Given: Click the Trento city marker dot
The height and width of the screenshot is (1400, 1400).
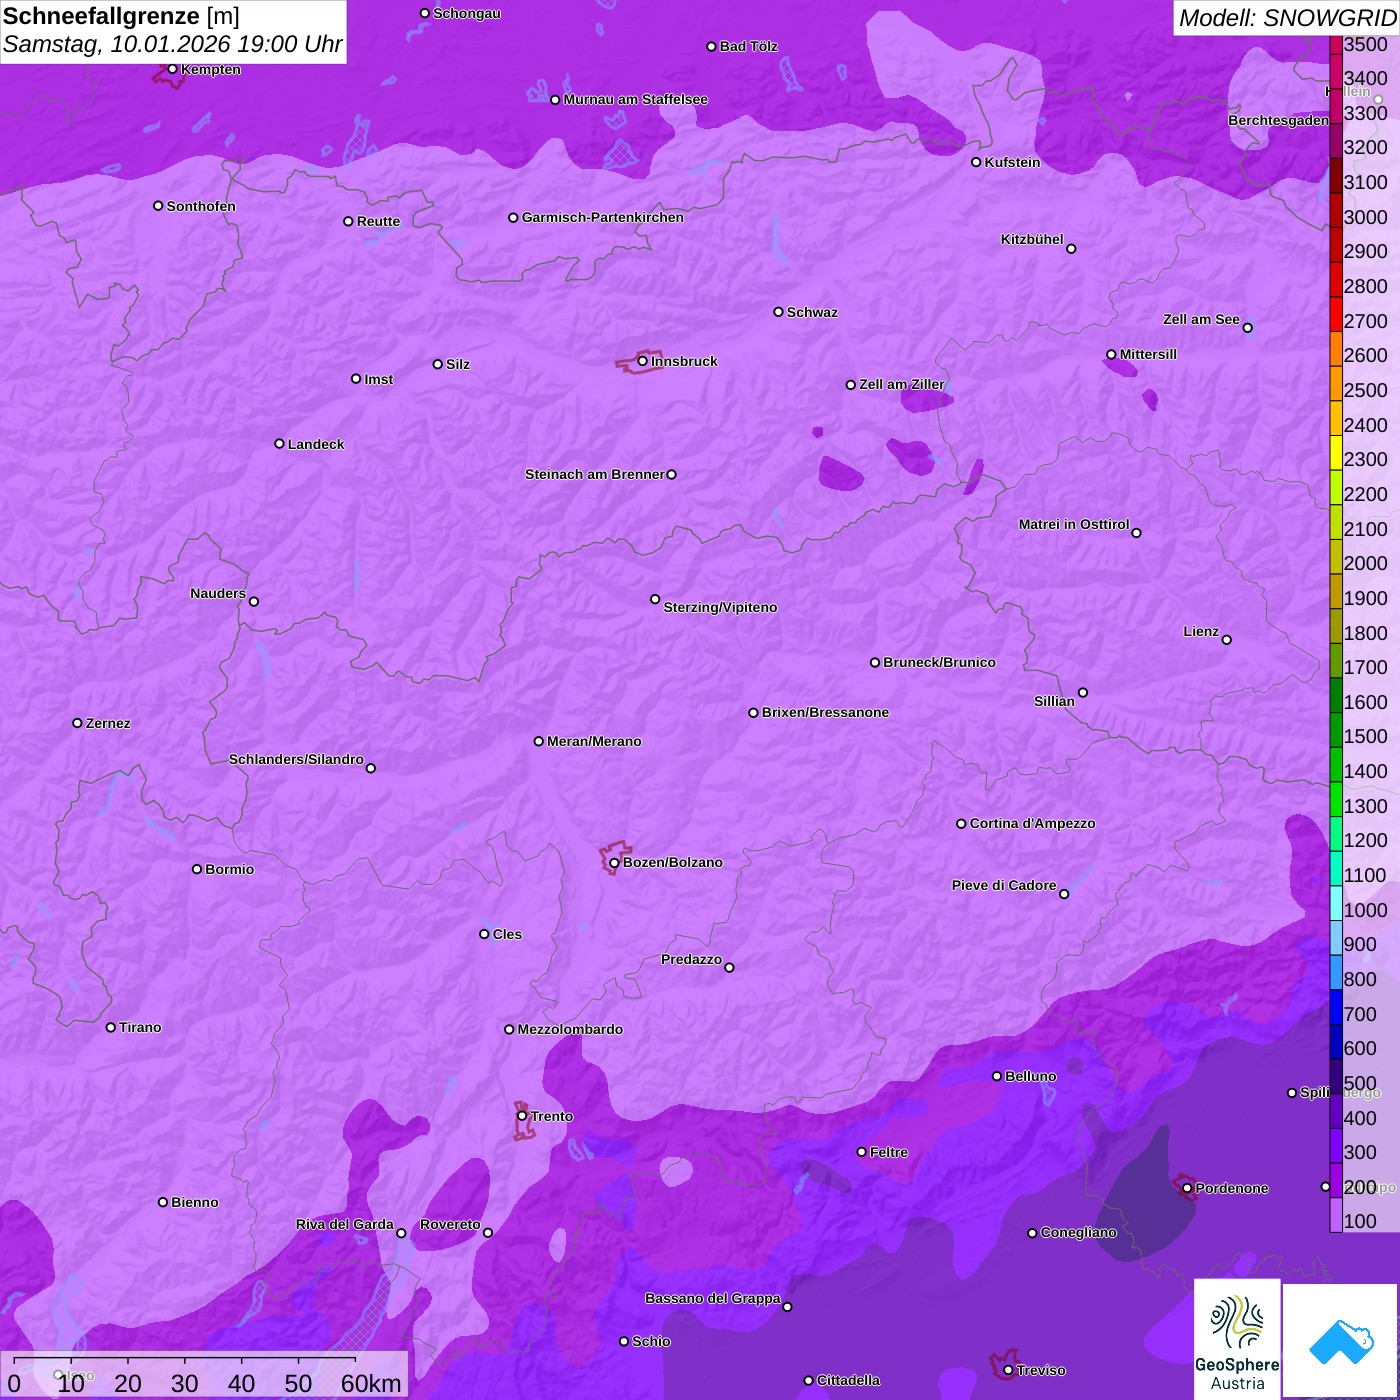Looking at the screenshot, I should (x=522, y=1116).
